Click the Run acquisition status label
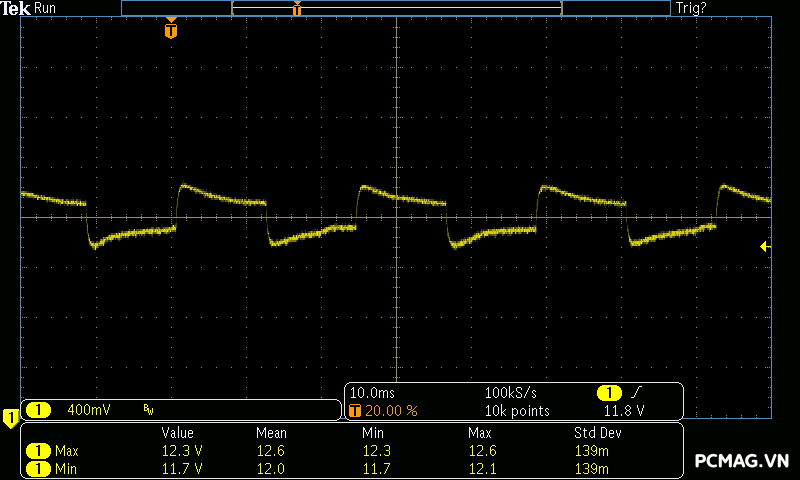The height and width of the screenshot is (480, 800). pyautogui.click(x=46, y=8)
